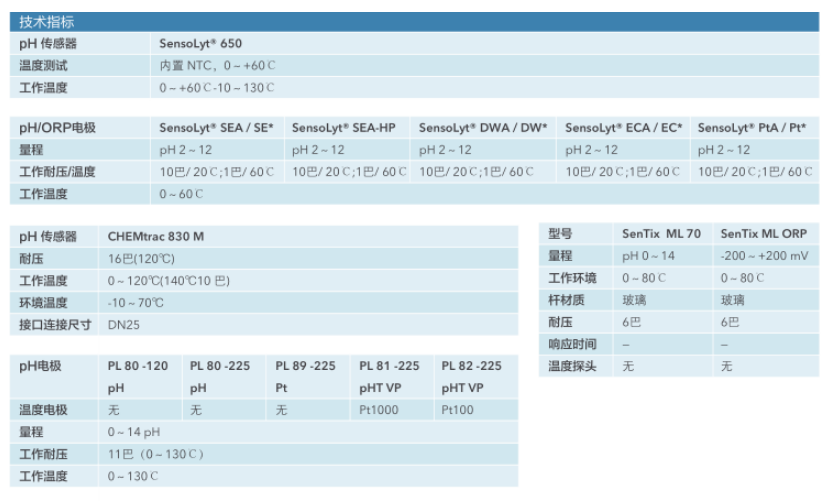Click the CHEMtrac 830 M cell
This screenshot has width=831, height=501.
click(155, 236)
